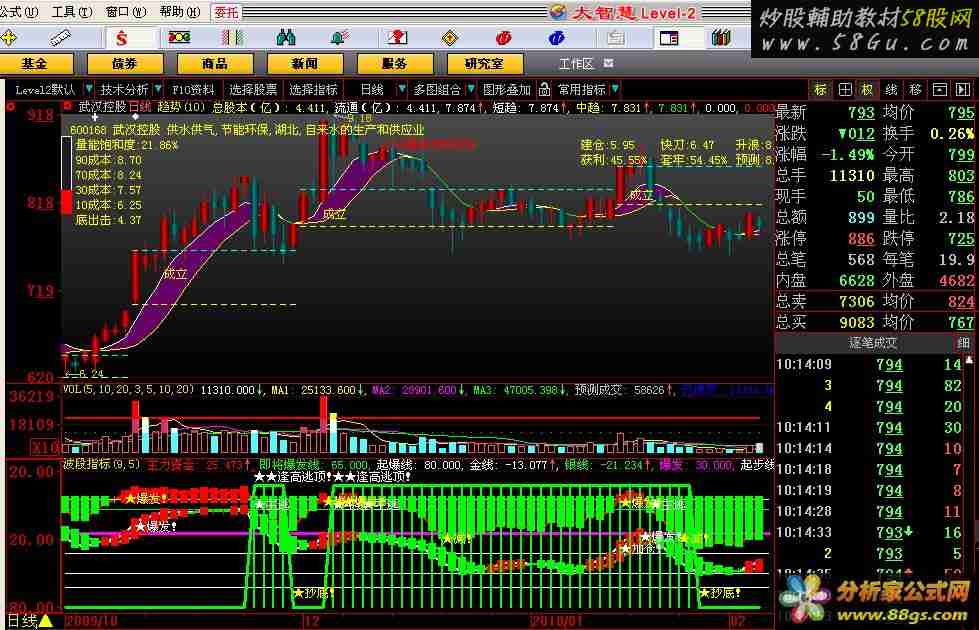
Task: Expand the 多图组合 dropdown arrow
Action: tap(471, 89)
